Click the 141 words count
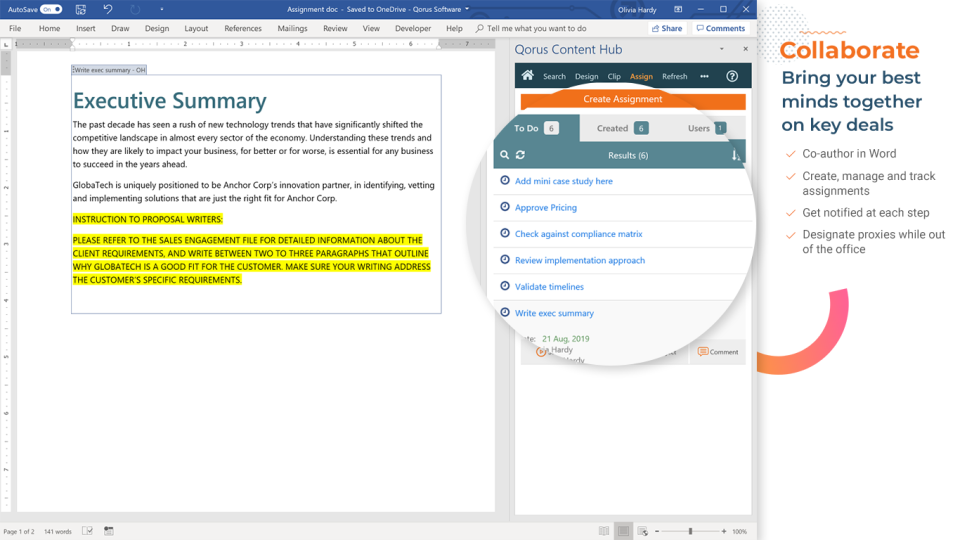 pyautogui.click(x=58, y=531)
